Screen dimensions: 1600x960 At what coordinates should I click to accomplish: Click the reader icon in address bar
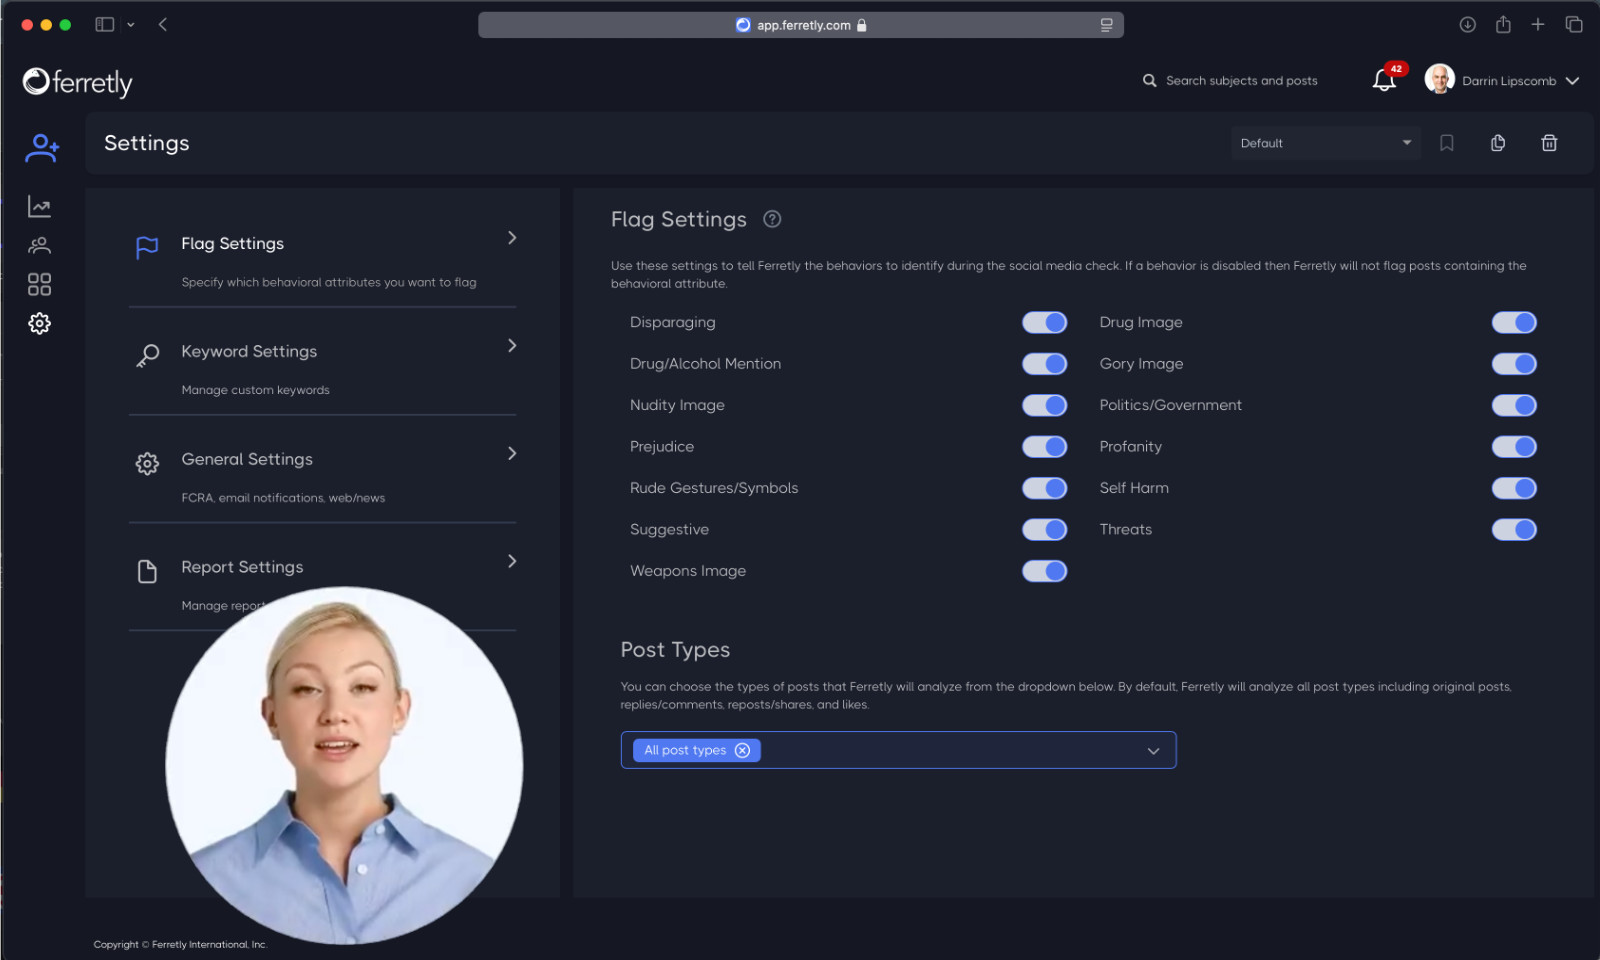click(x=1106, y=25)
